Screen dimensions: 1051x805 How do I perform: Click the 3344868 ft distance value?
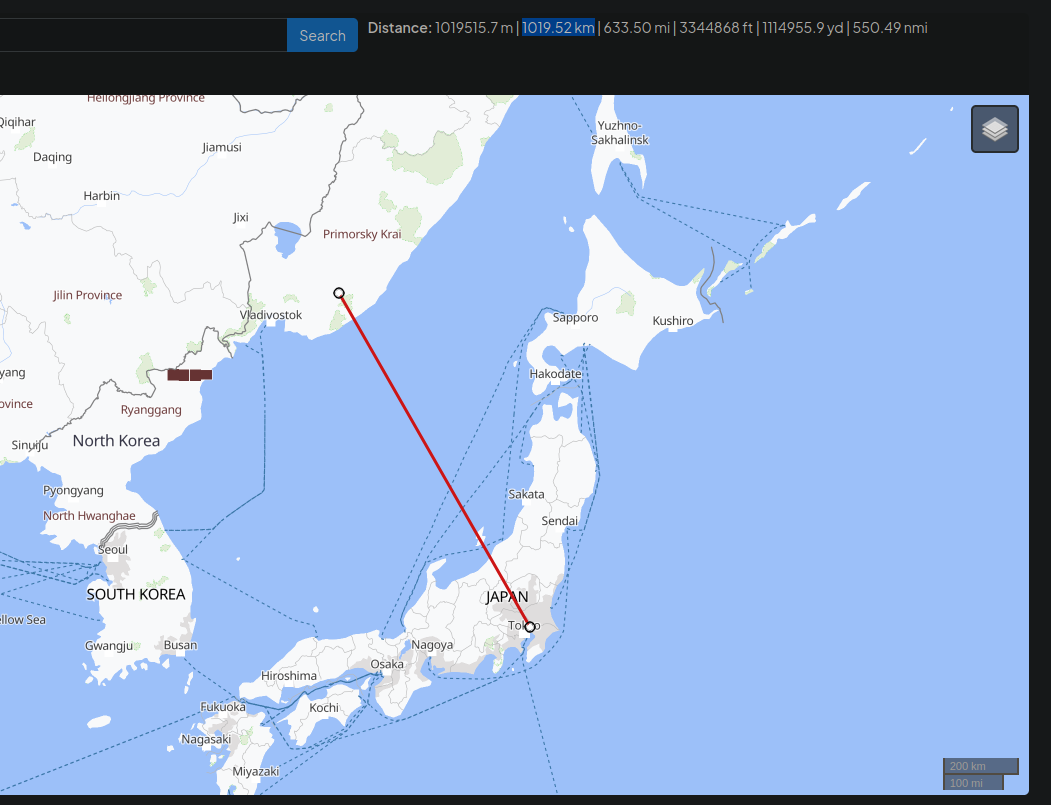point(716,27)
